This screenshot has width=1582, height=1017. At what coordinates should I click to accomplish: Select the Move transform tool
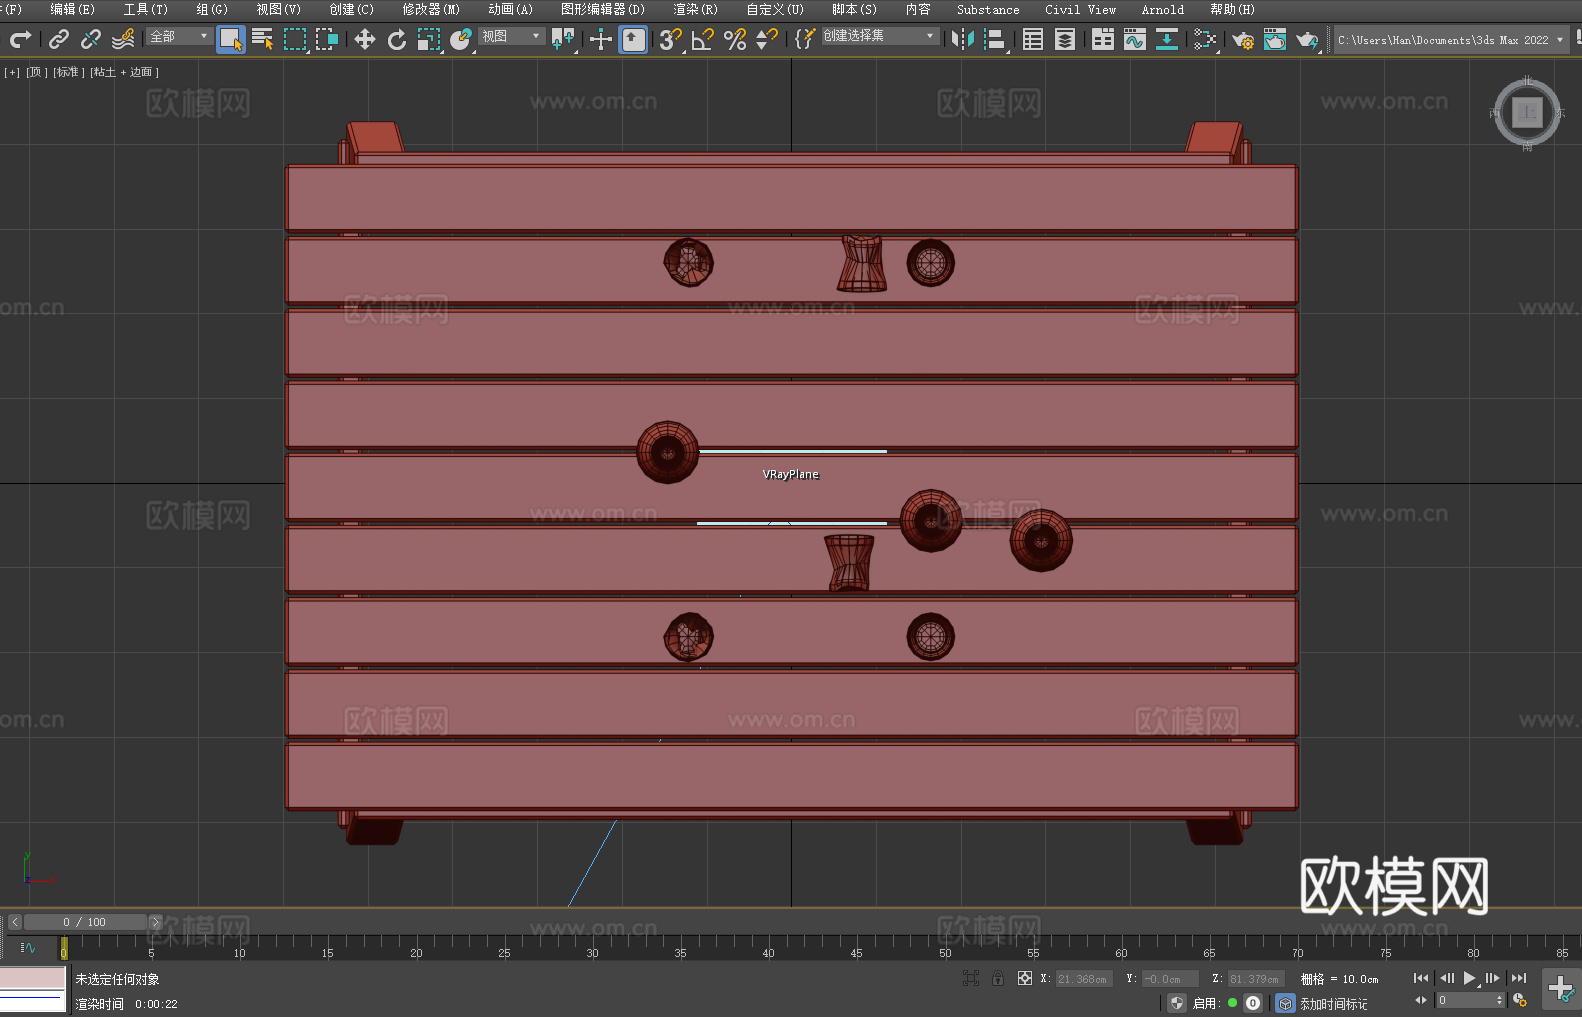(365, 39)
